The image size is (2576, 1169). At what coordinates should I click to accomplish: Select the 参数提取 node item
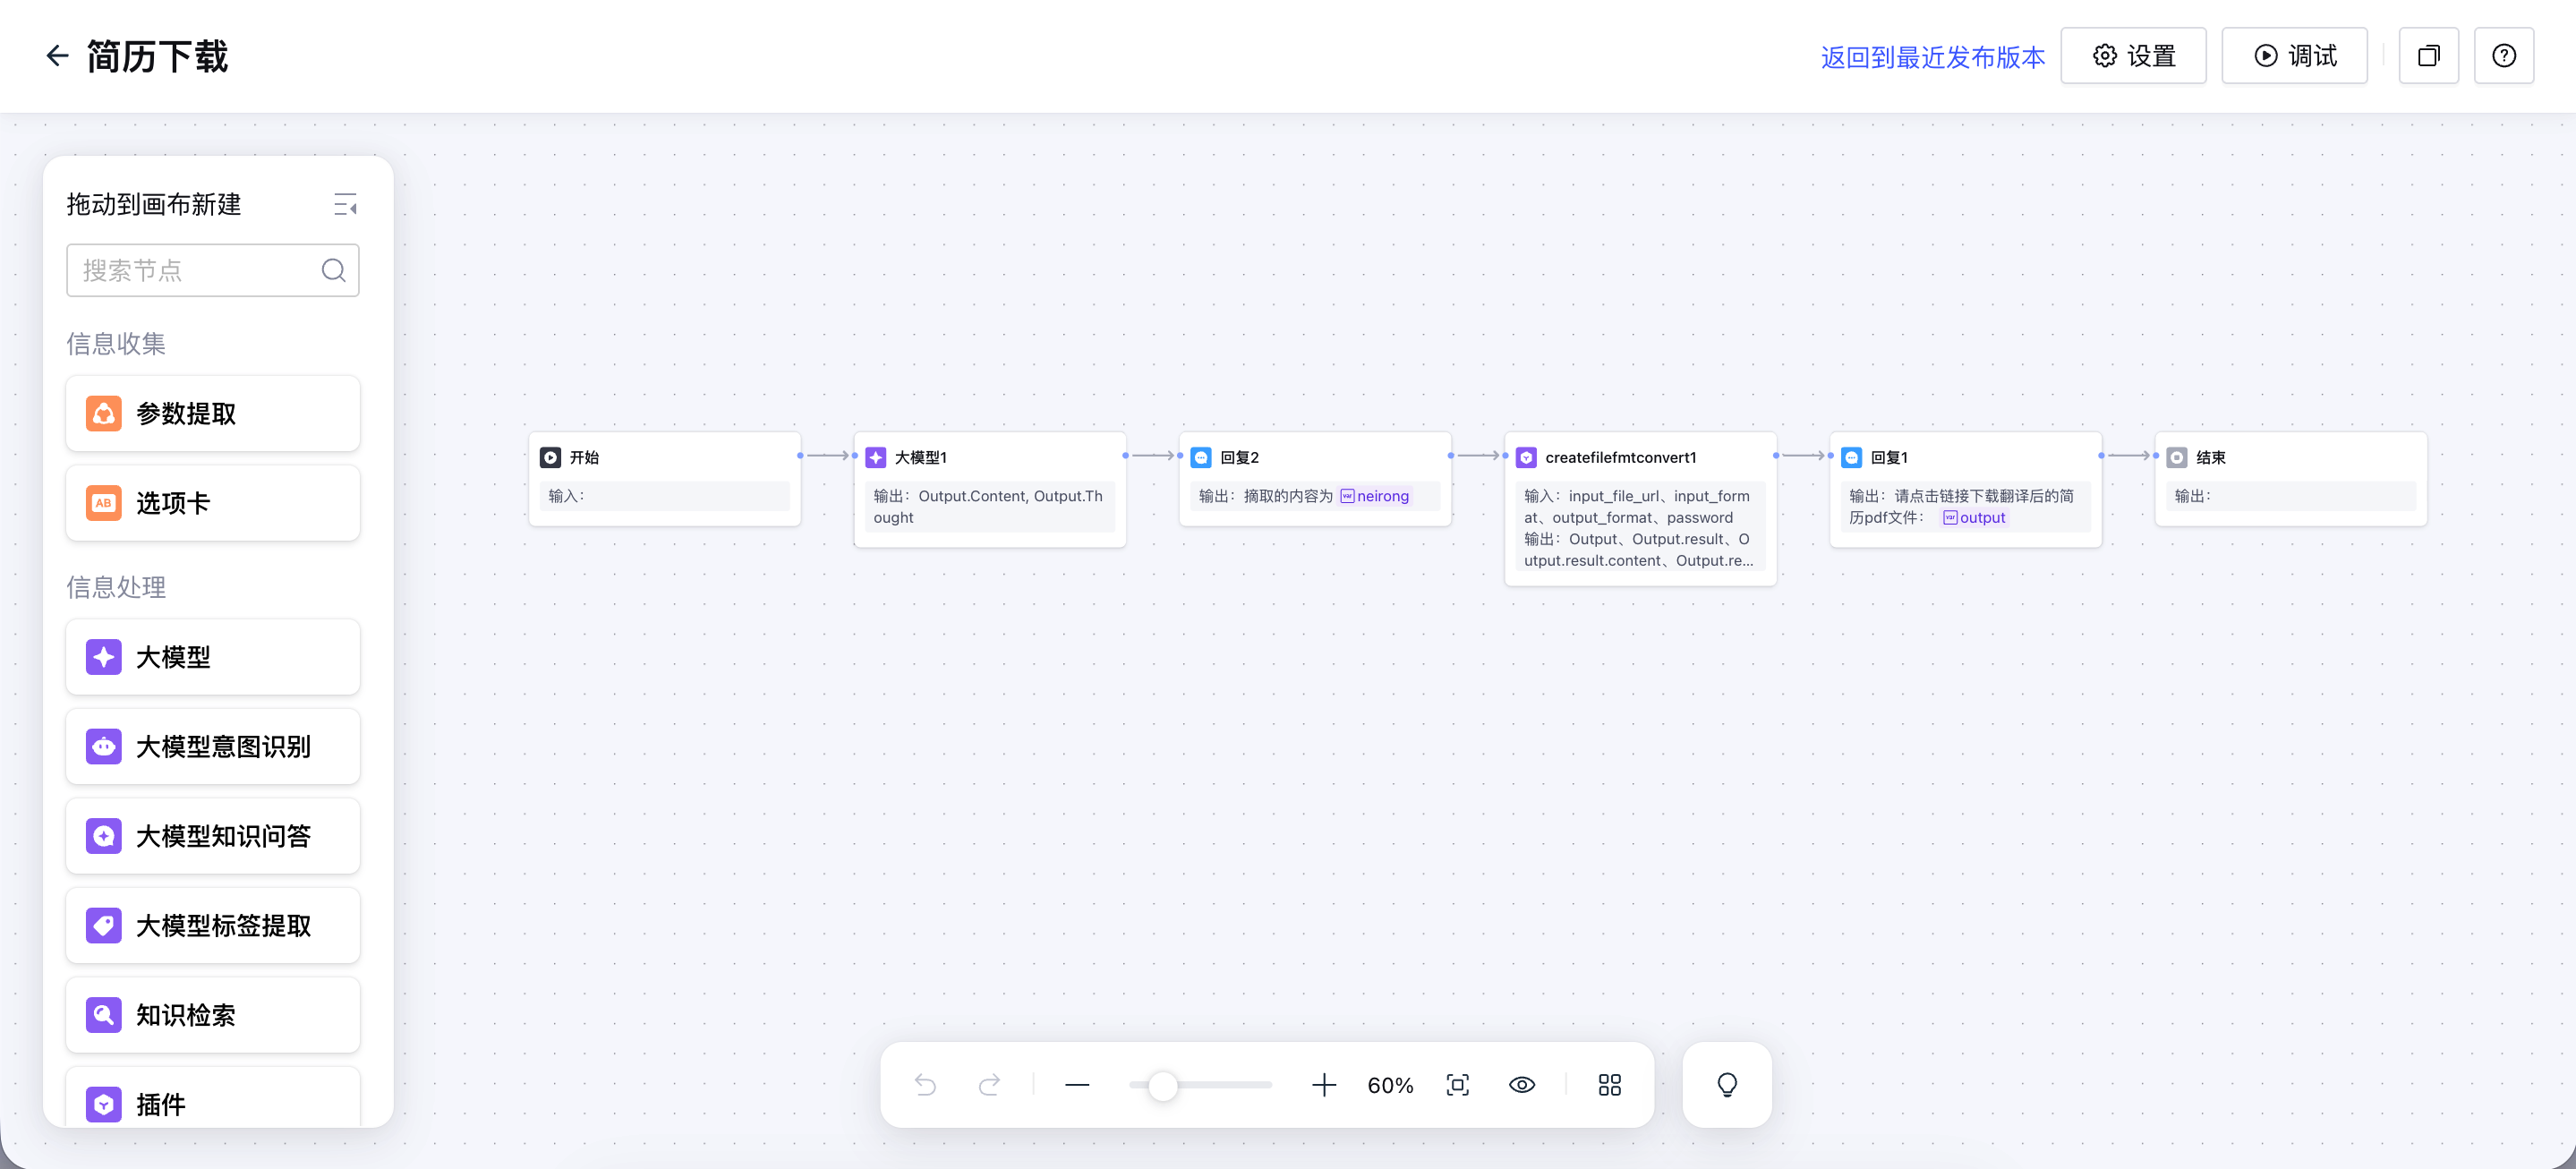[213, 413]
